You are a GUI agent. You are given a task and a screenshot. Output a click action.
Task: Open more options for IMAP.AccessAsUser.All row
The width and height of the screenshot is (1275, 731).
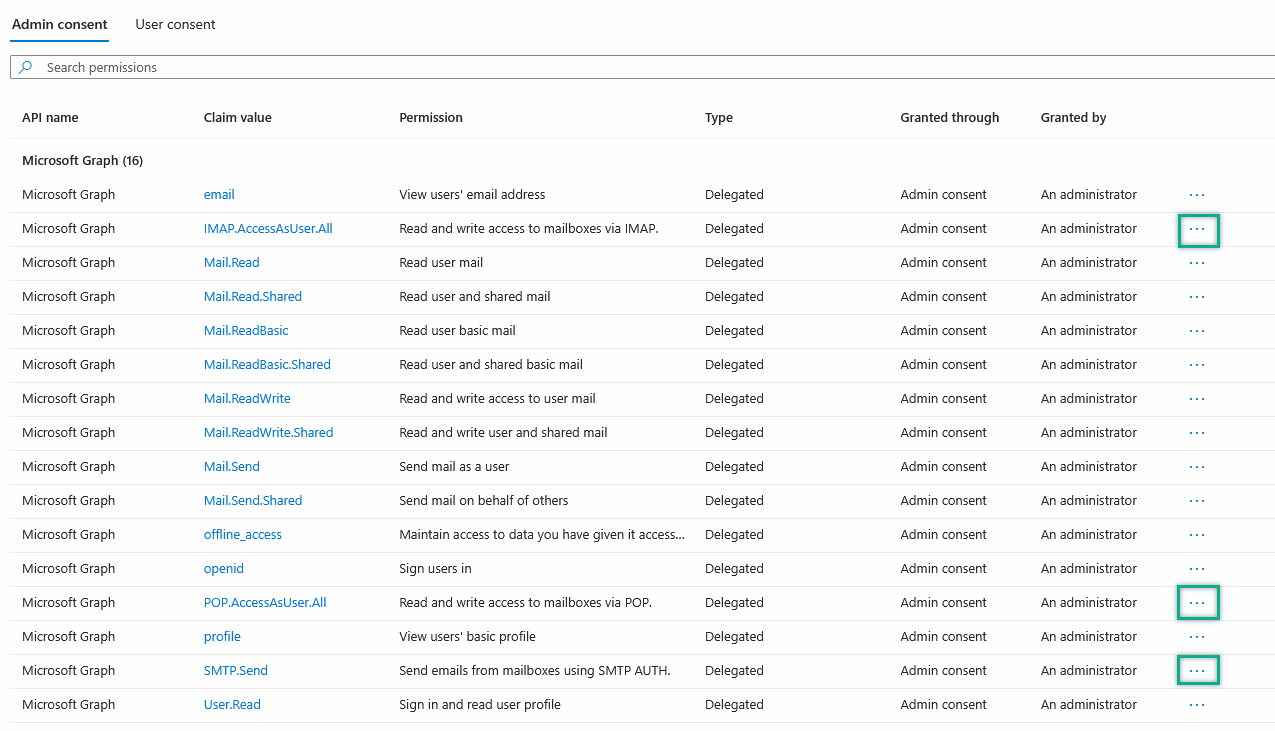coord(1197,229)
